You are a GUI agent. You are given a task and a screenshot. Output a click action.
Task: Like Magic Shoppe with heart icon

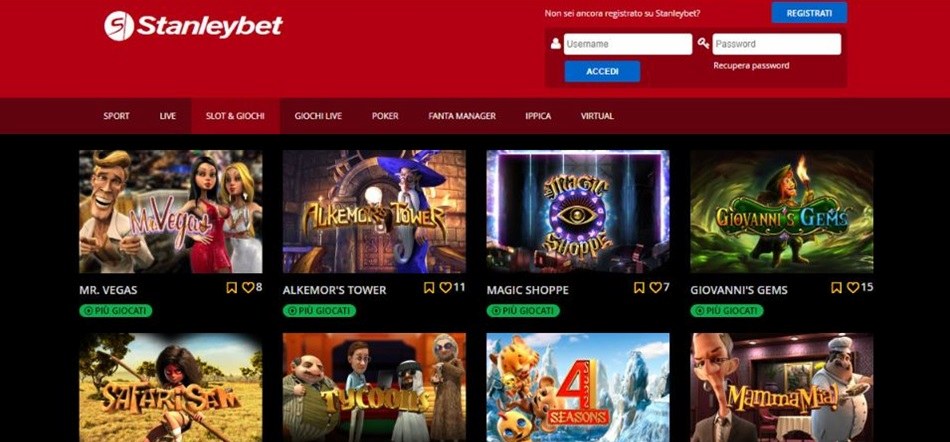[x=656, y=288]
